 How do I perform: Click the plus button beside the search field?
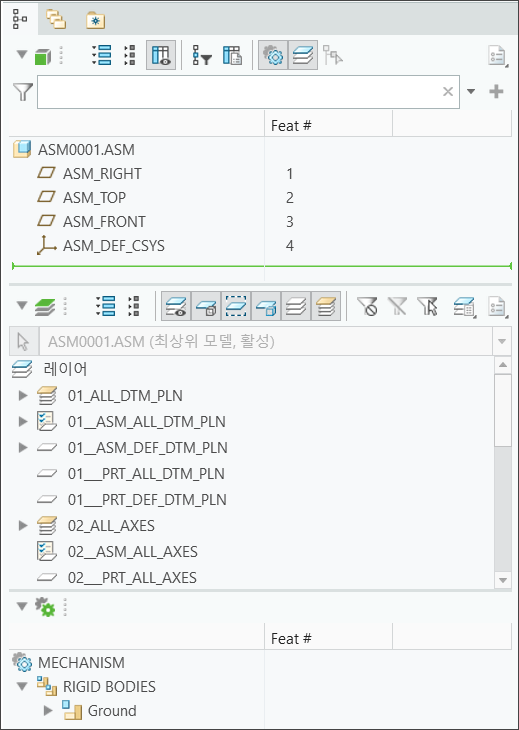tap(496, 91)
